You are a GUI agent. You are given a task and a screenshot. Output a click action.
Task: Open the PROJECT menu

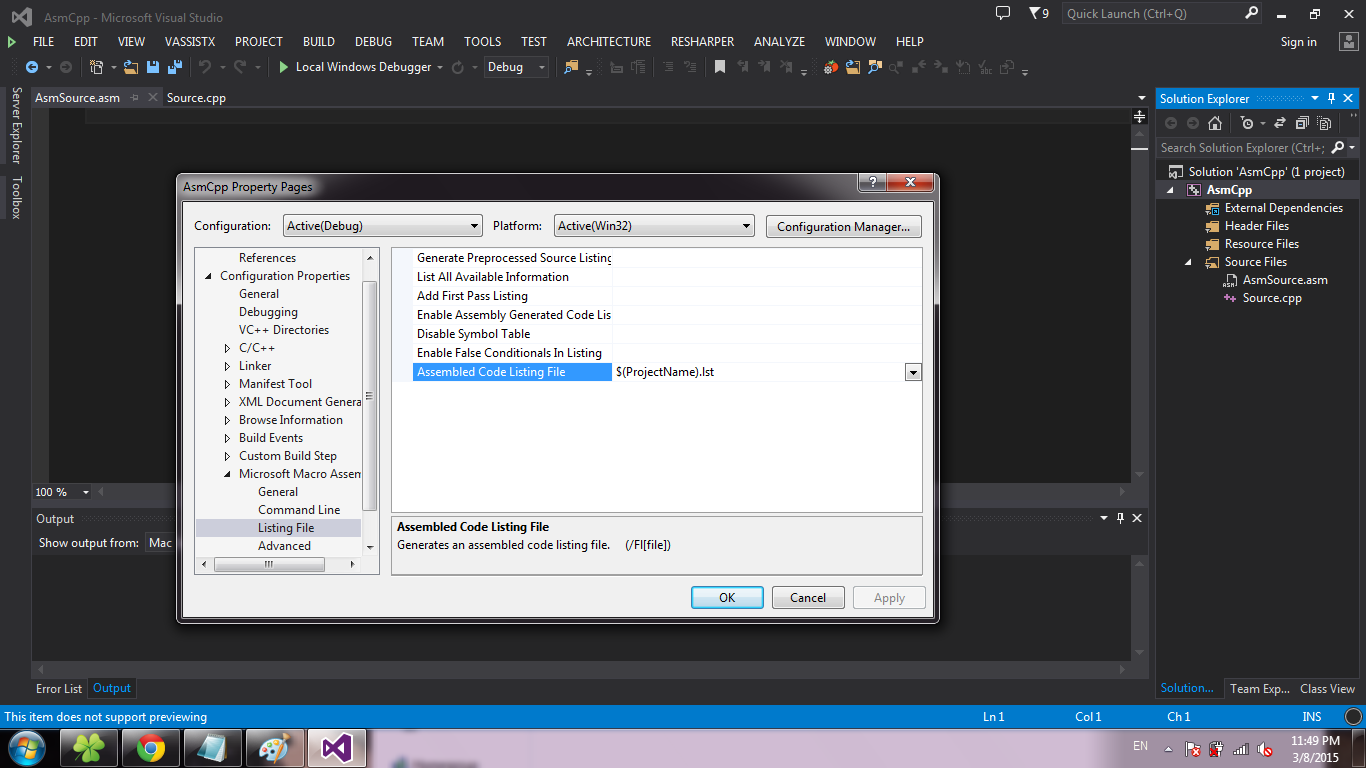click(x=259, y=41)
